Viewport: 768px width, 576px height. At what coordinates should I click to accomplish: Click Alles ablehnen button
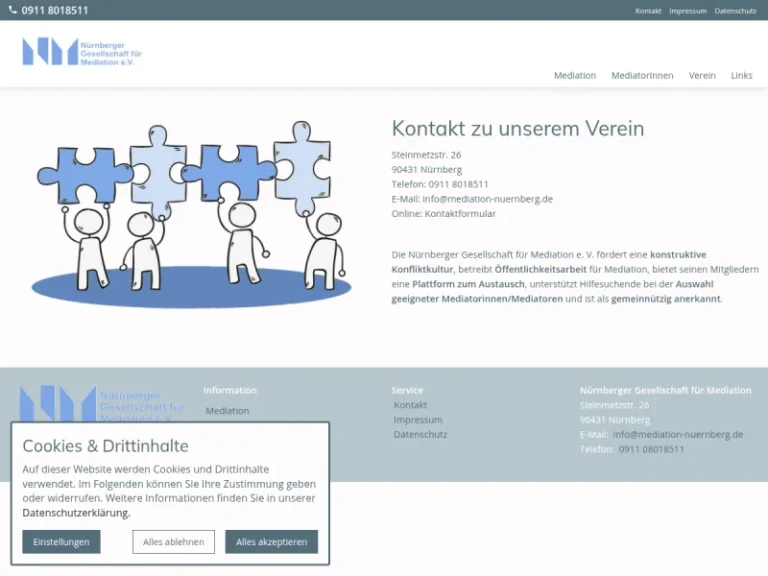tap(173, 542)
